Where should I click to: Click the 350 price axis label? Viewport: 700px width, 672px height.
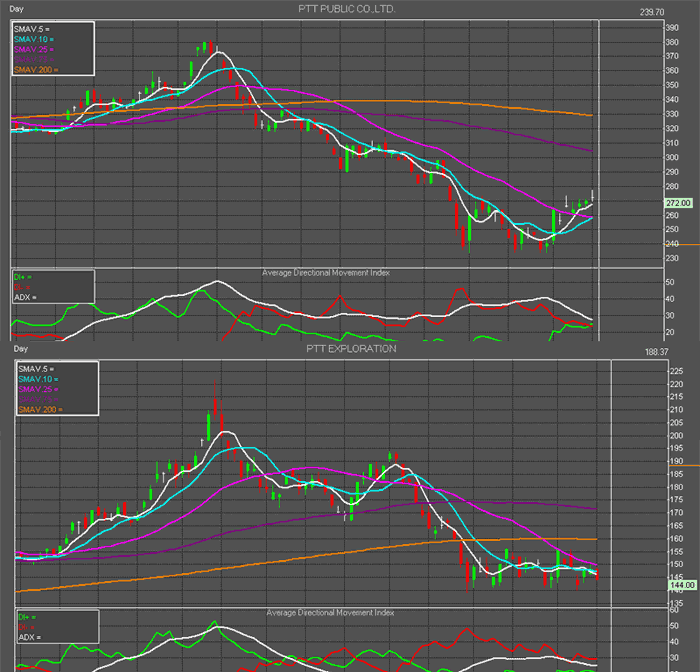(x=672, y=85)
